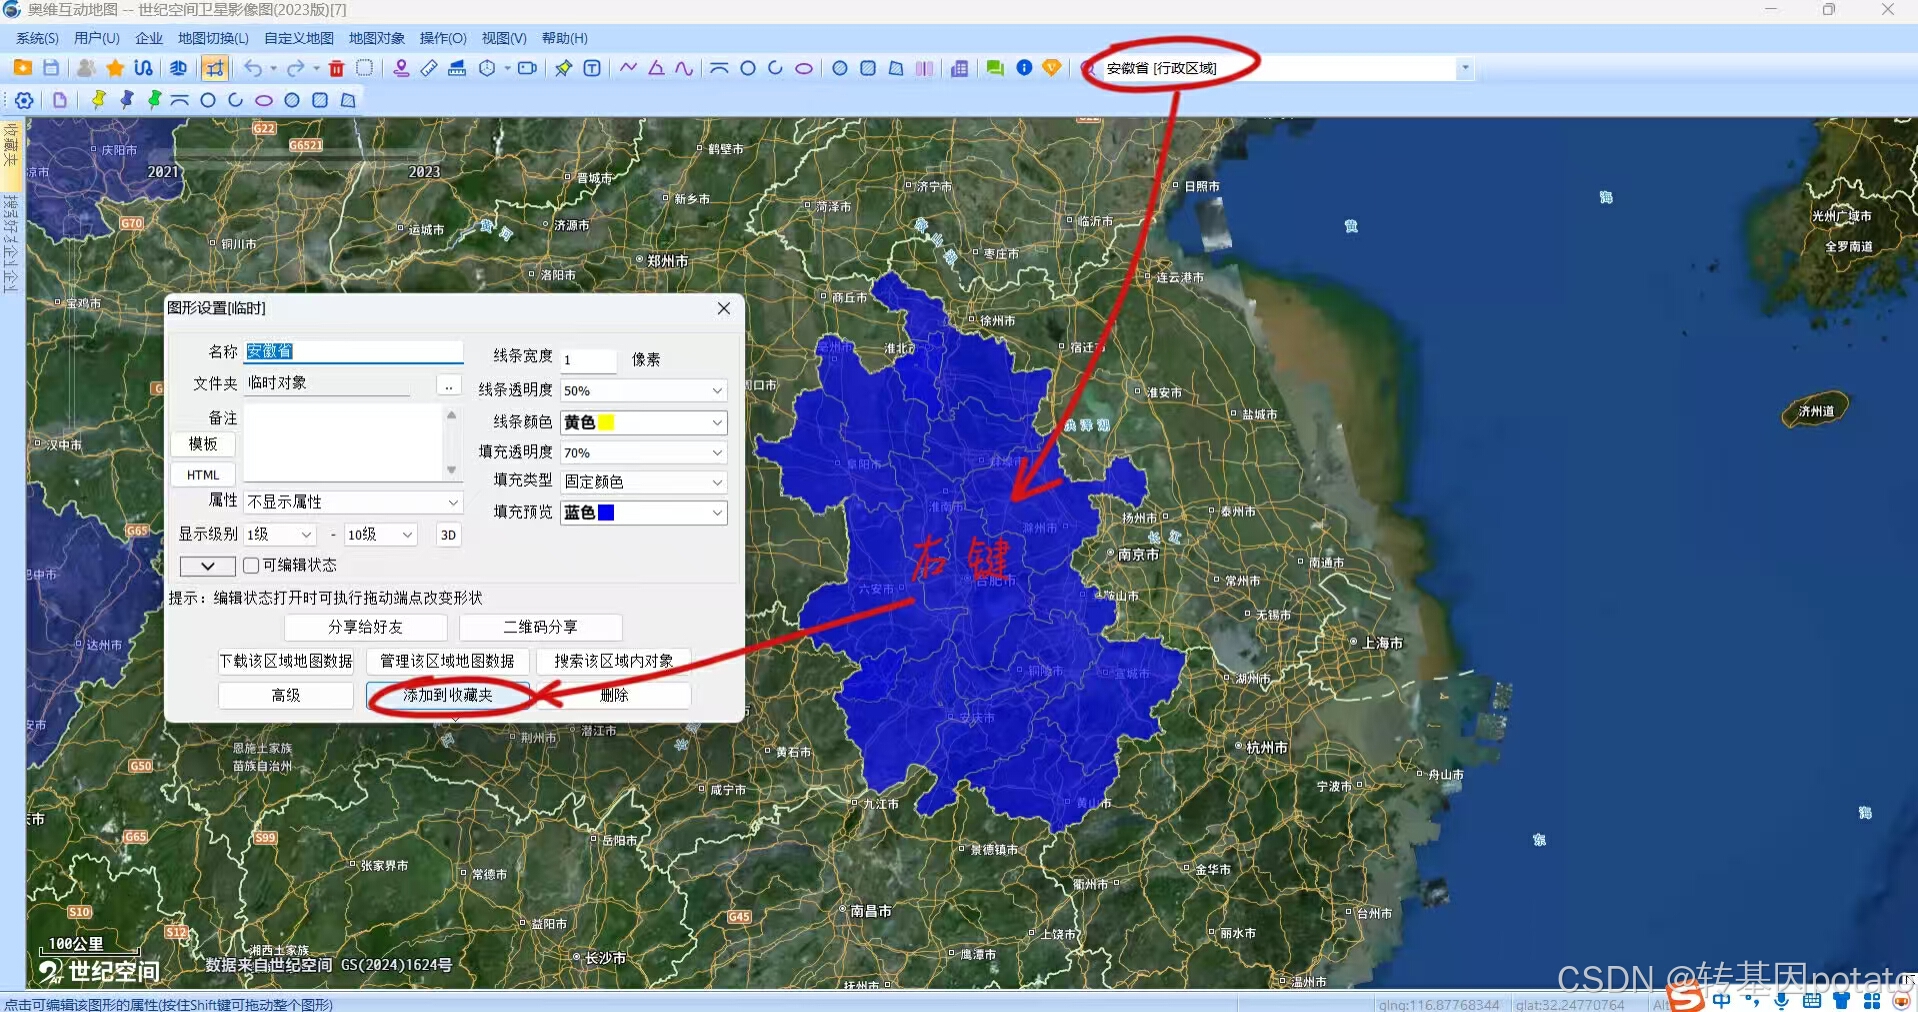Click the 下载该区域地图数据 button
The height and width of the screenshot is (1012, 1918).
coord(286,661)
